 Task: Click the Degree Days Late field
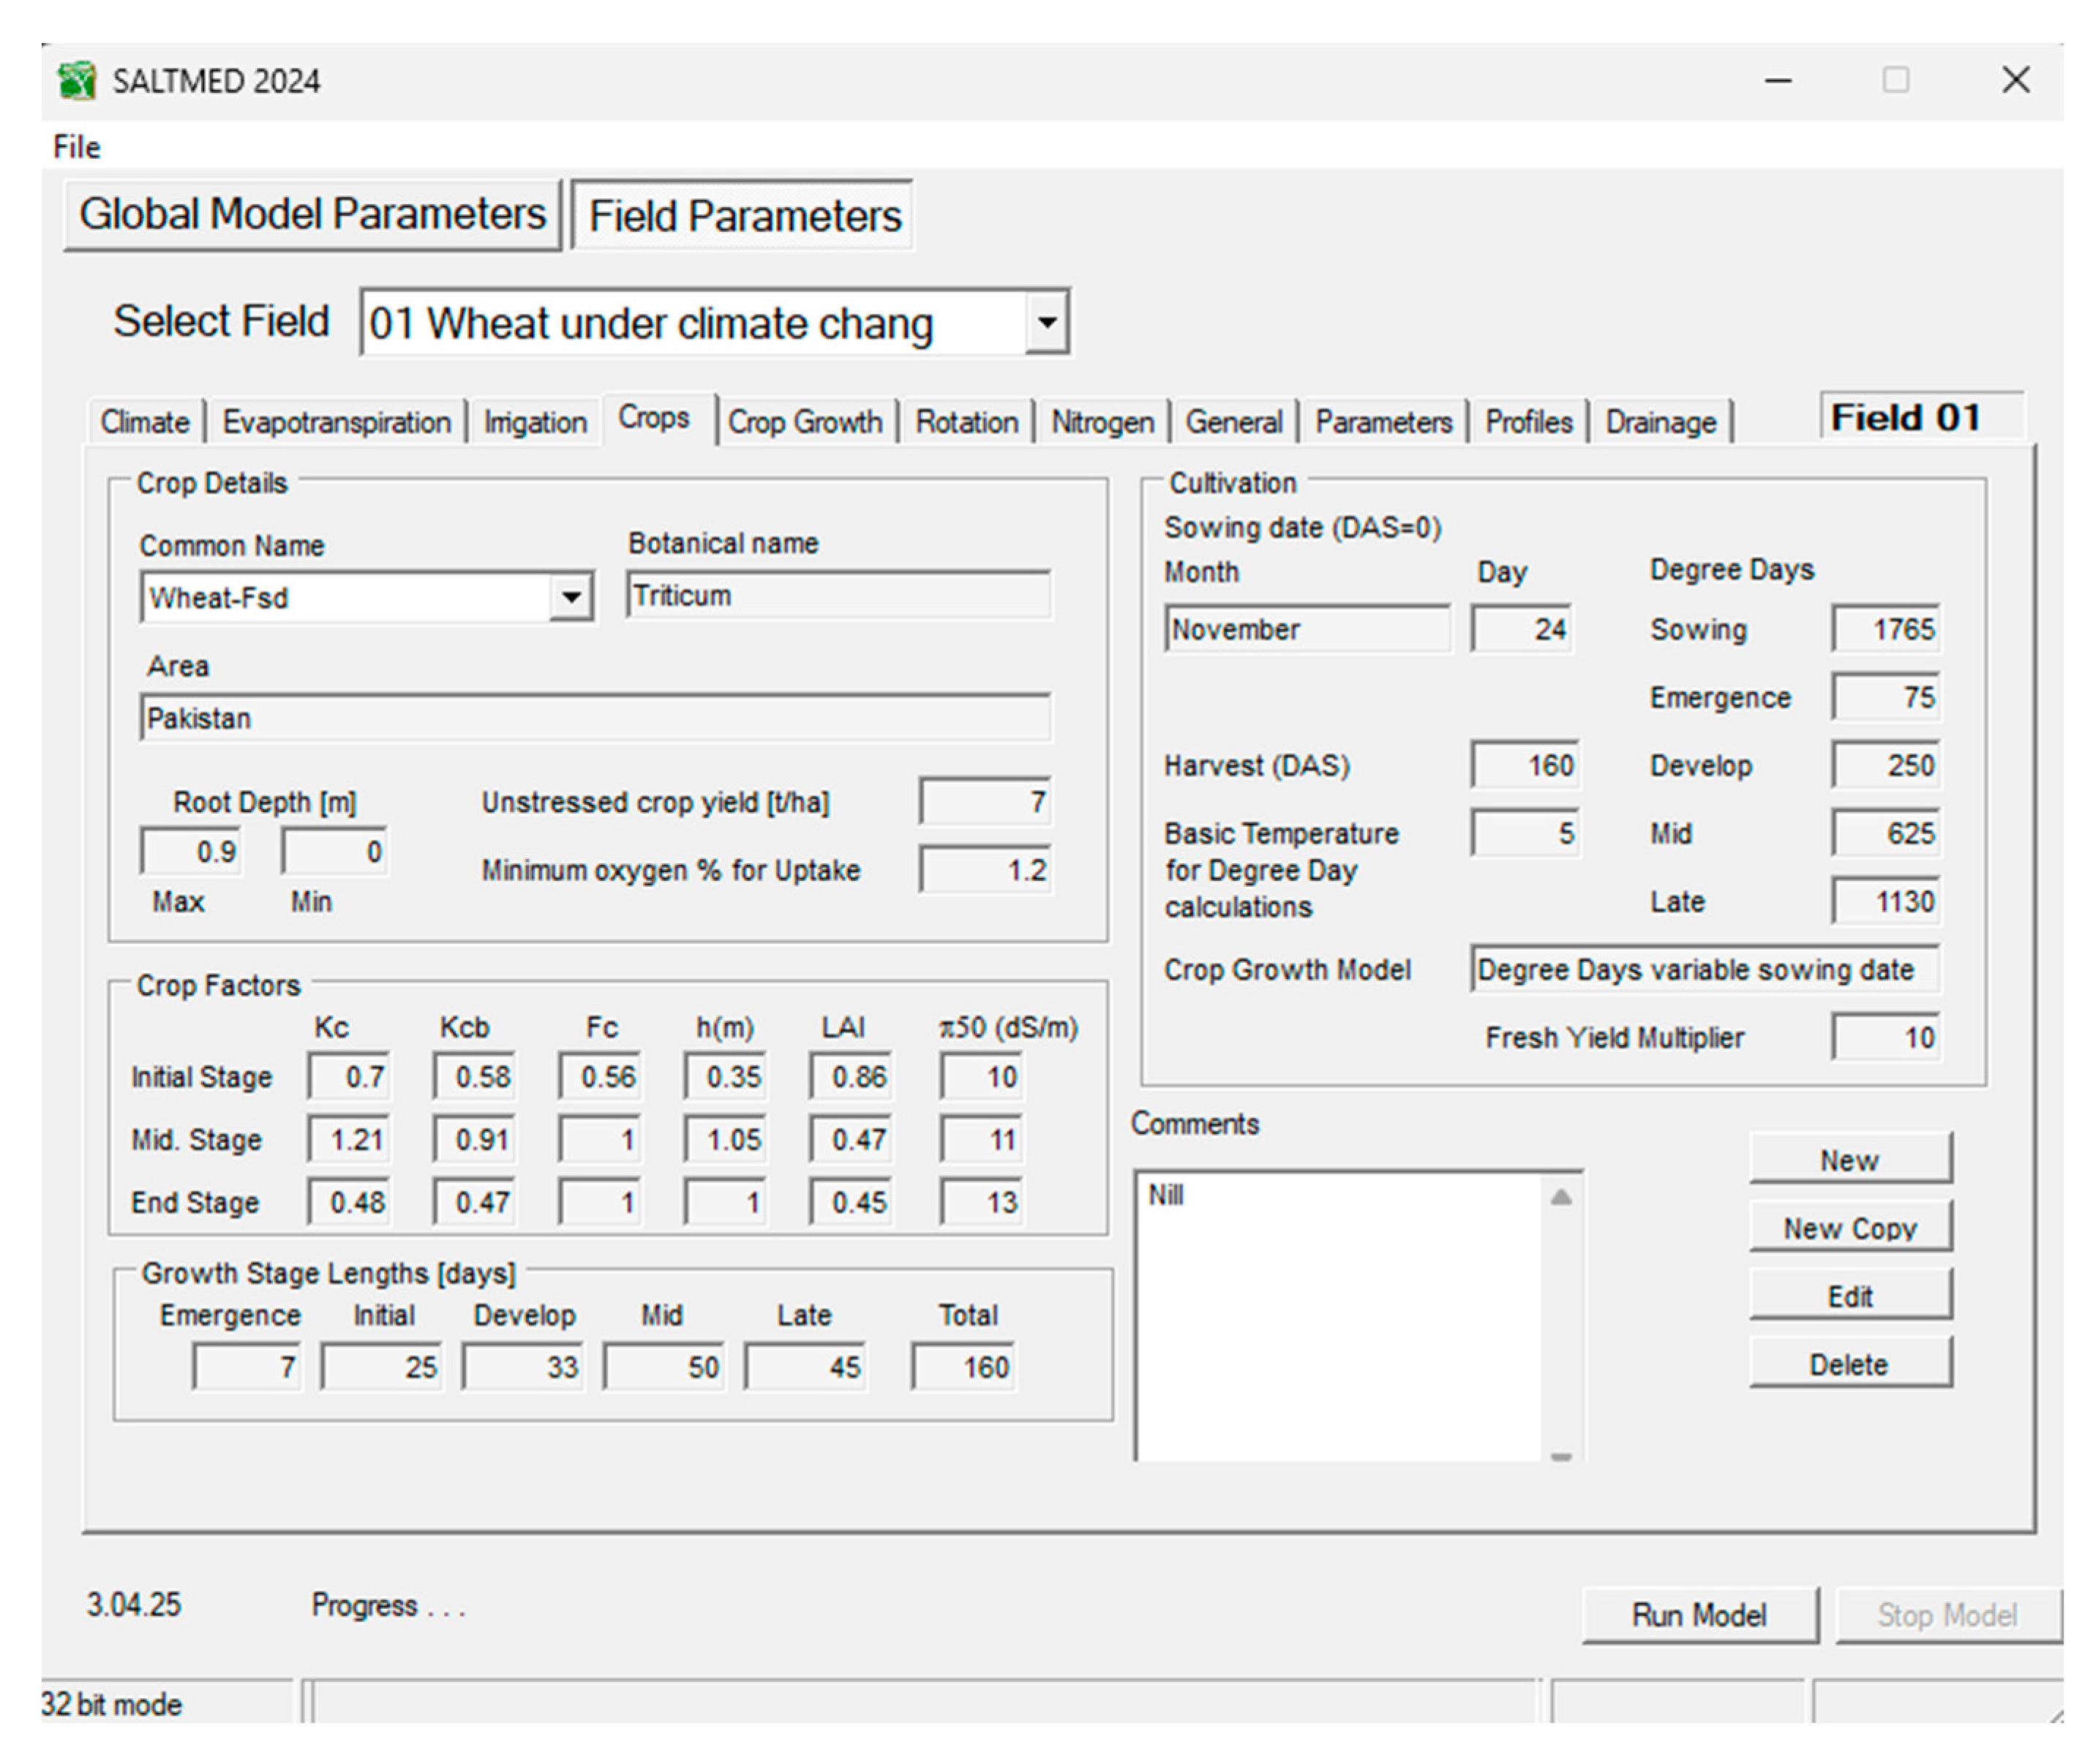pyautogui.click(x=1885, y=901)
